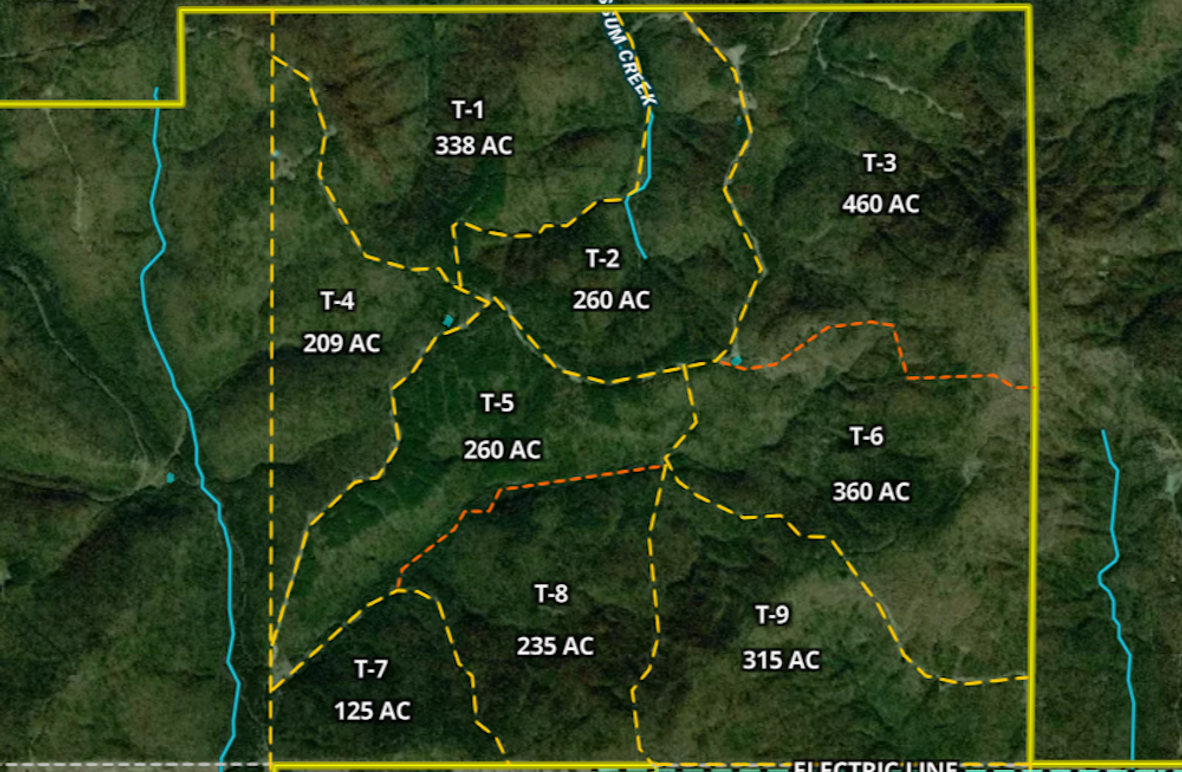Click the T-6 tract label
1182x772 pixels.
[x=866, y=436]
